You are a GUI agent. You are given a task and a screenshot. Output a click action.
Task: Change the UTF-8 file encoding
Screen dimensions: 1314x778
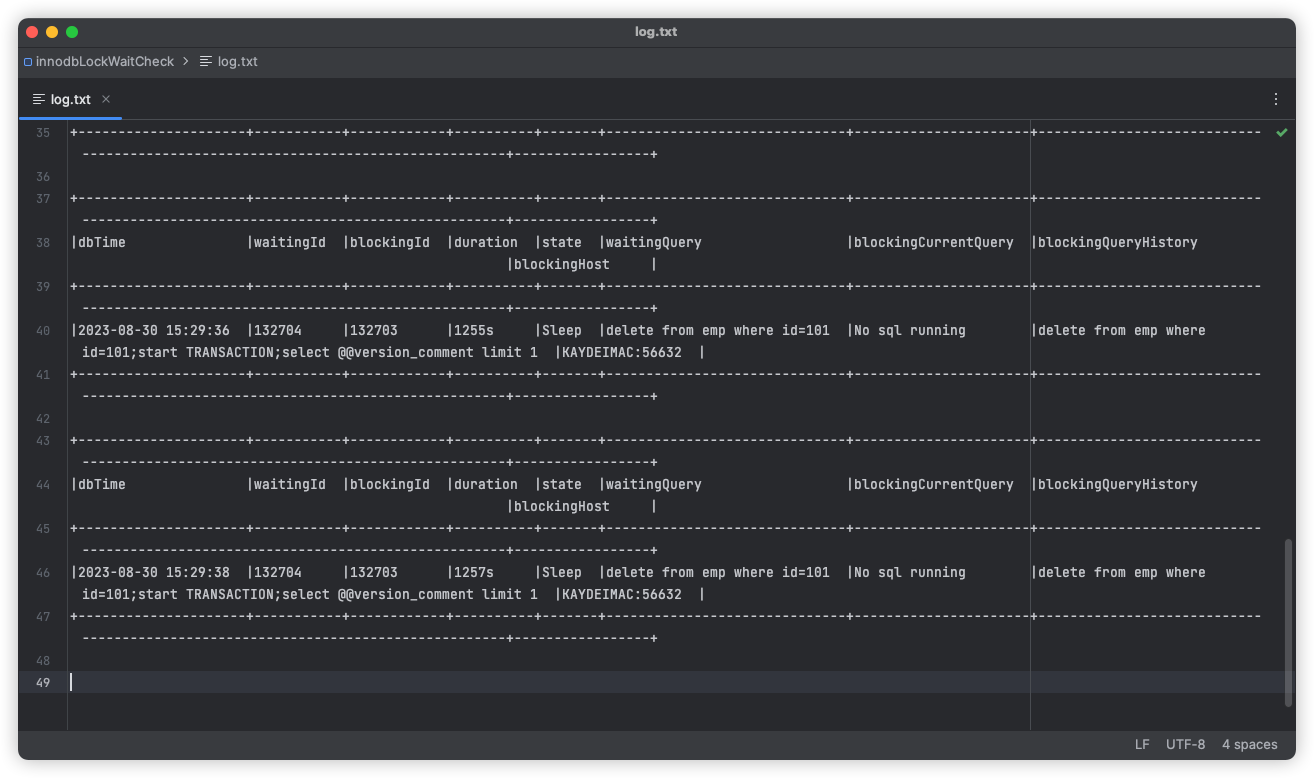point(1185,744)
